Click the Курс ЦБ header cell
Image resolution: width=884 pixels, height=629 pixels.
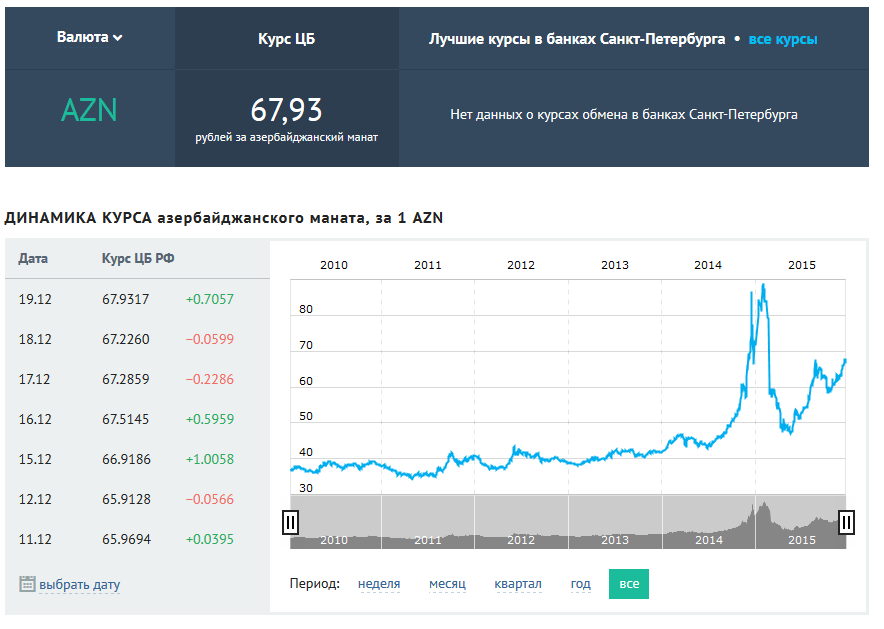click(x=286, y=39)
